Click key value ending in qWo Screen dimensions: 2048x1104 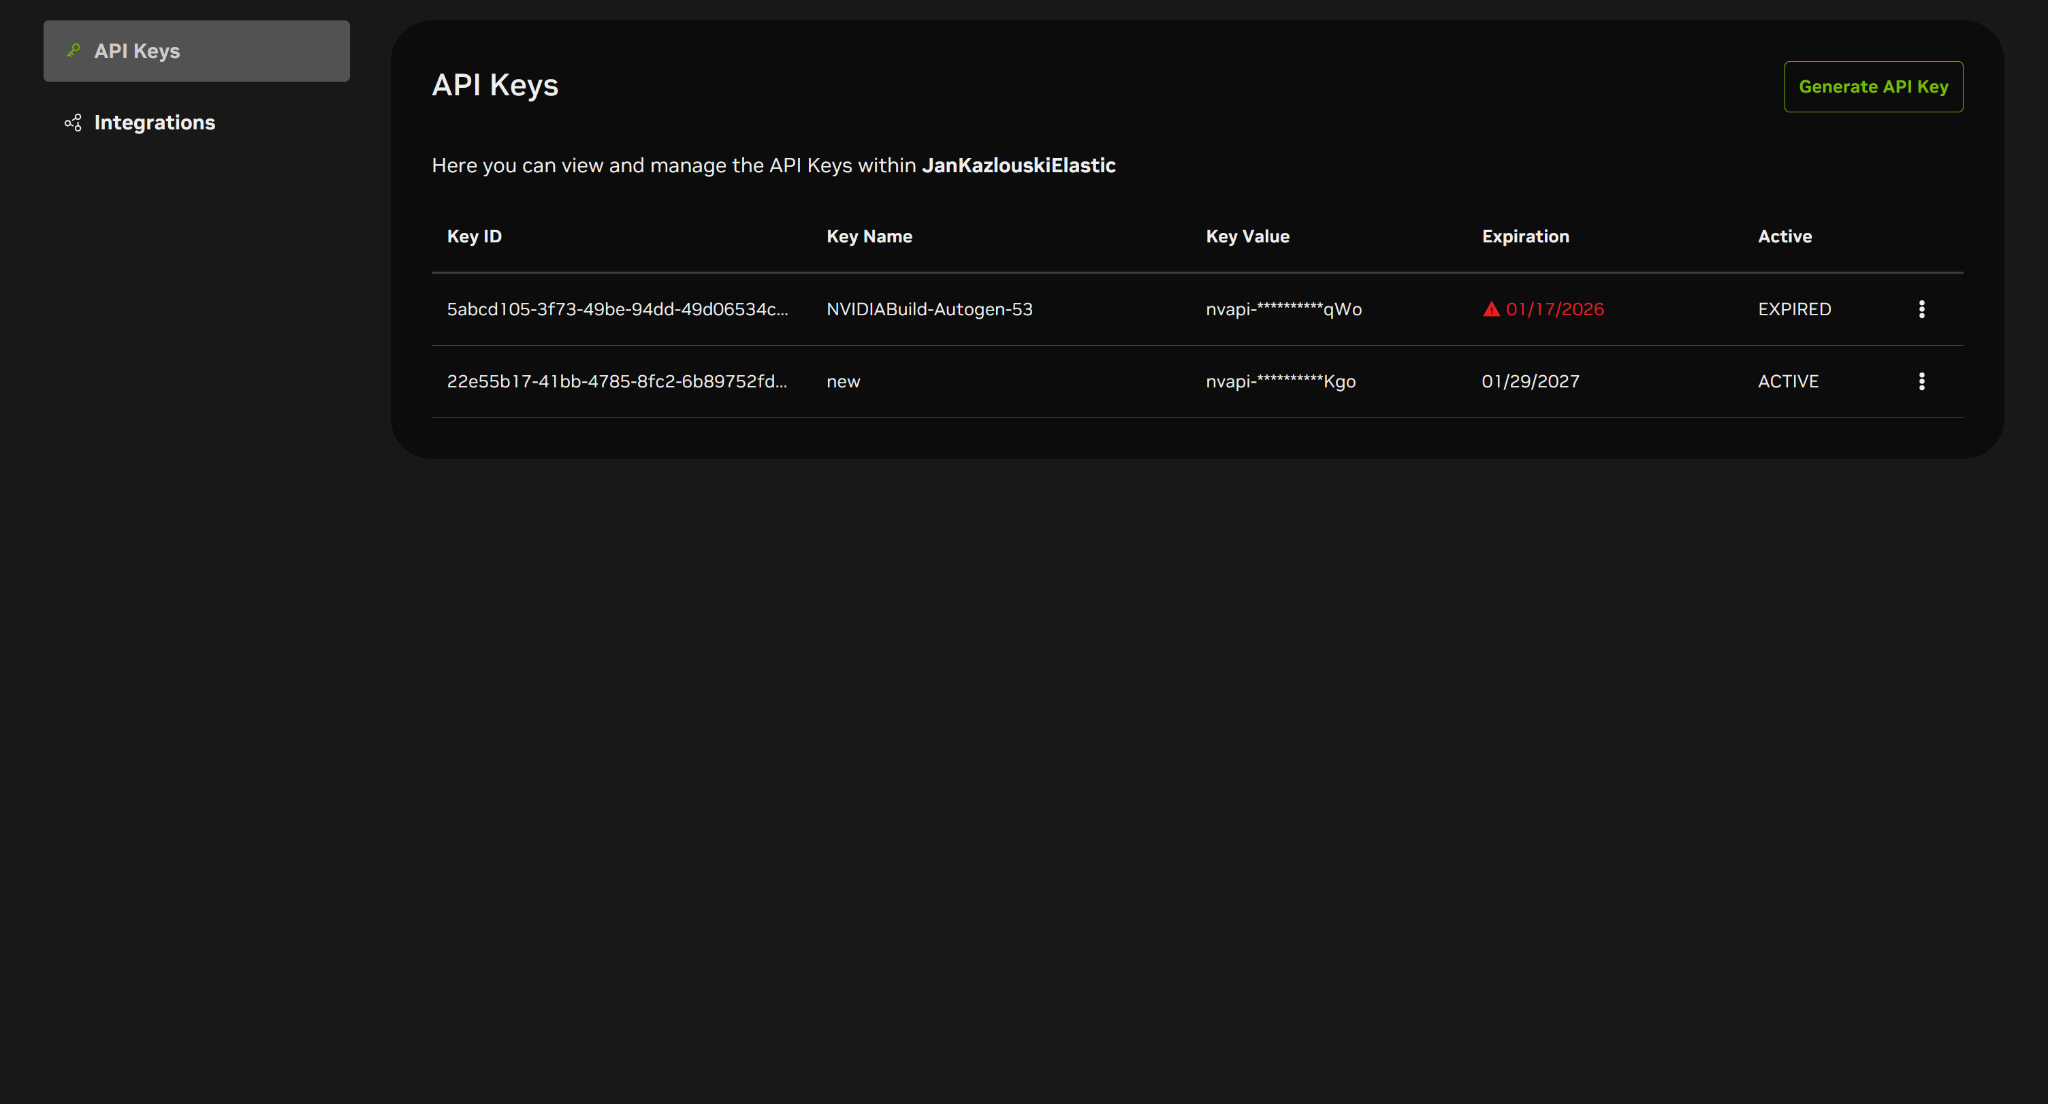pyautogui.click(x=1284, y=309)
